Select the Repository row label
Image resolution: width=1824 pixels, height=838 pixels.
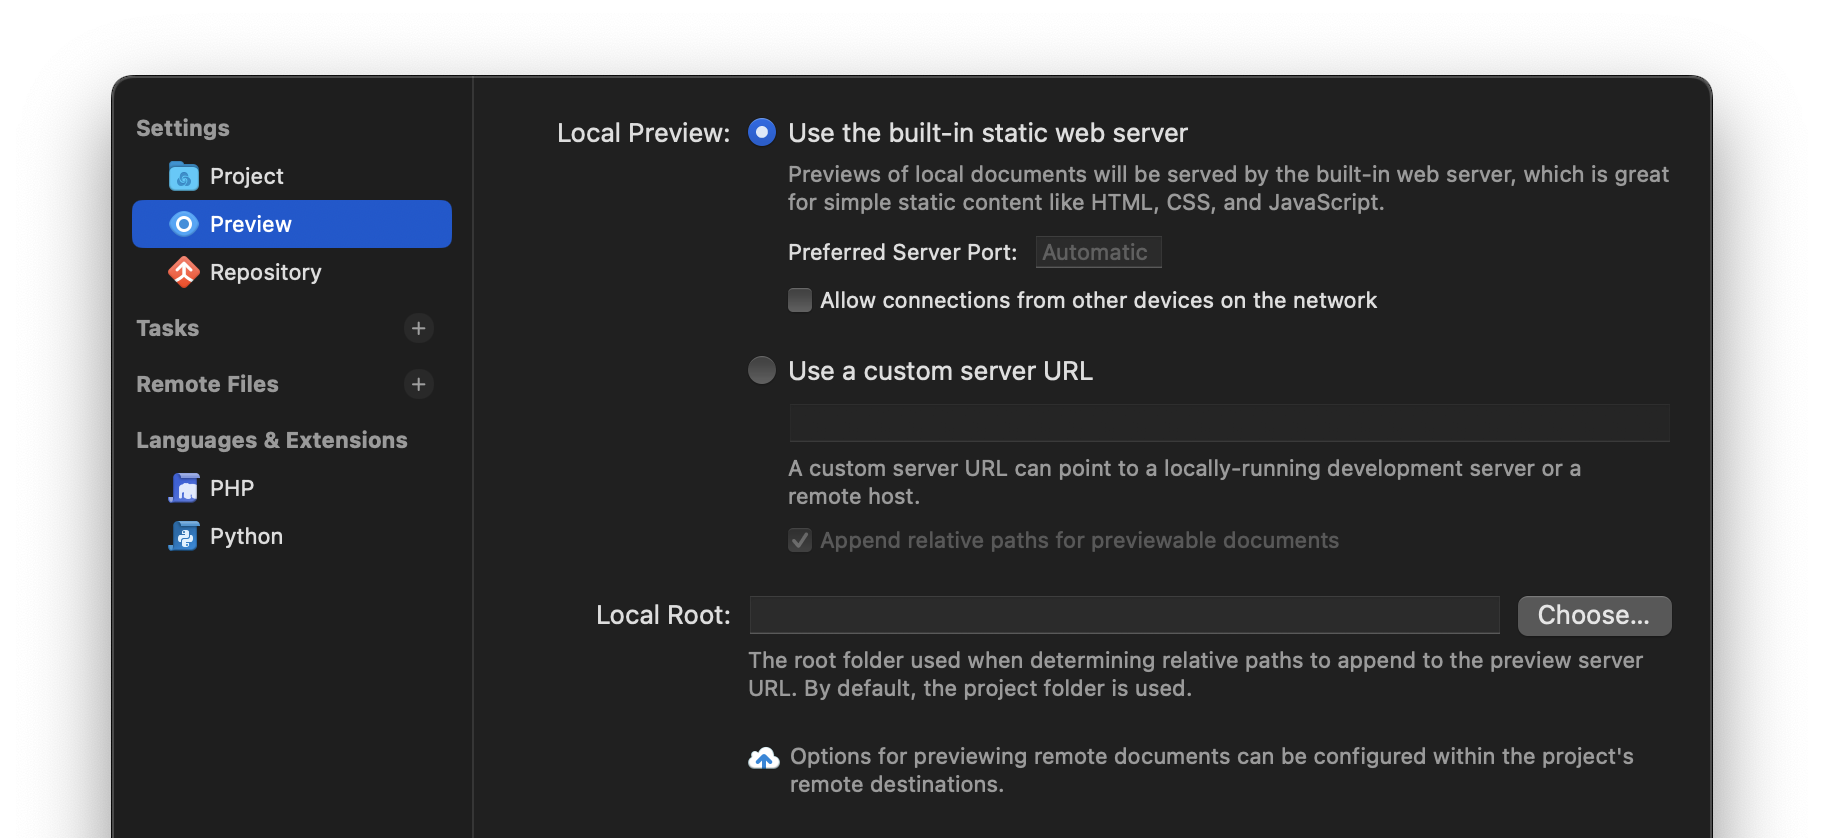tap(266, 272)
